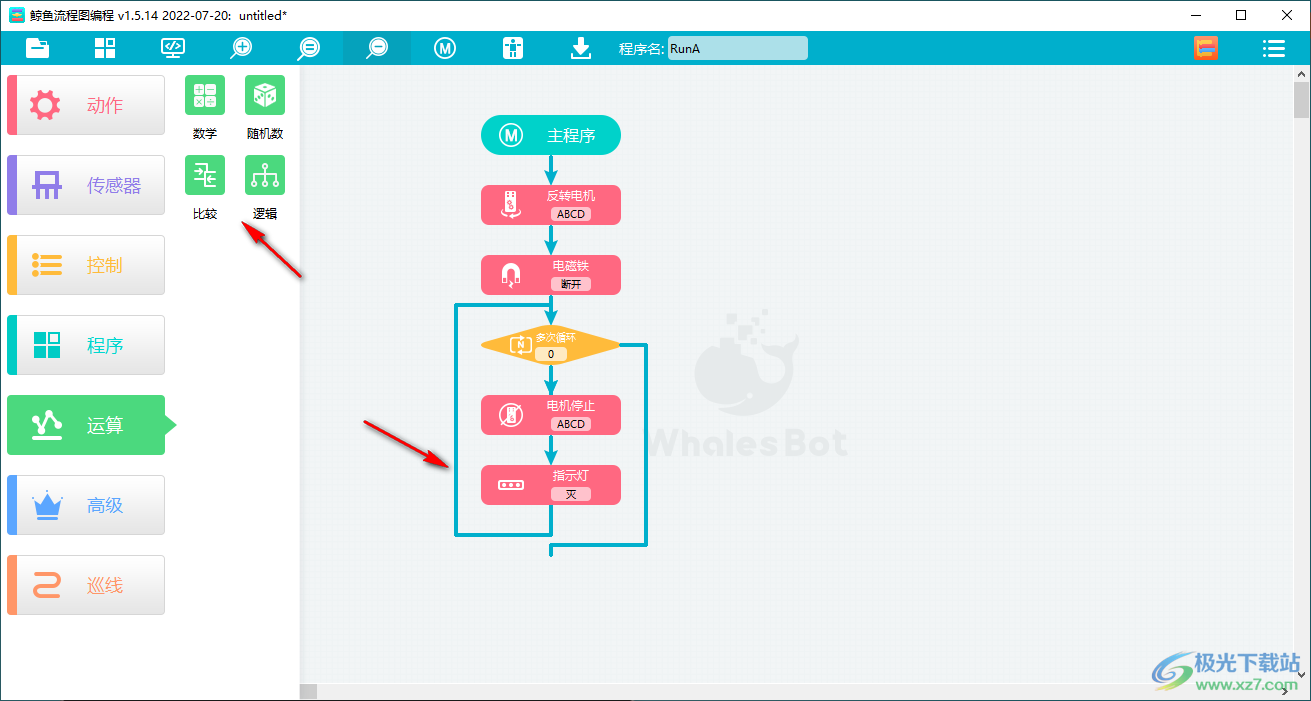Click the open file folder toolbar icon
The image size is (1311, 701).
[x=37, y=48]
